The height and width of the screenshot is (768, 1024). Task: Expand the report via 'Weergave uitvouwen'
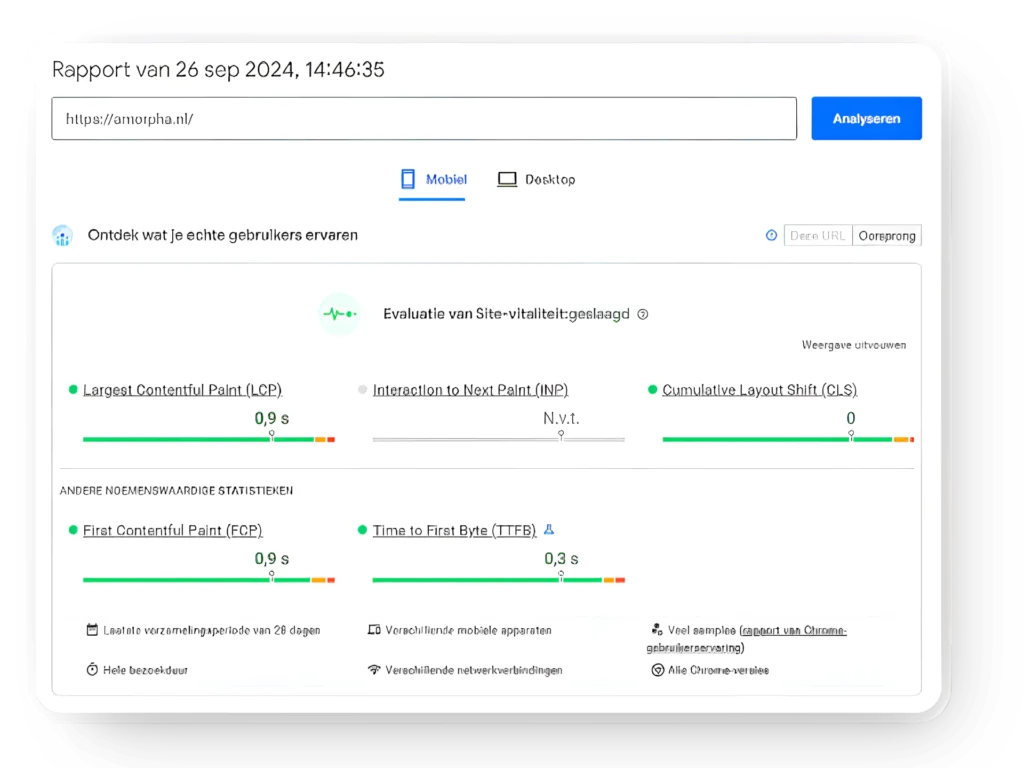pyautogui.click(x=853, y=344)
